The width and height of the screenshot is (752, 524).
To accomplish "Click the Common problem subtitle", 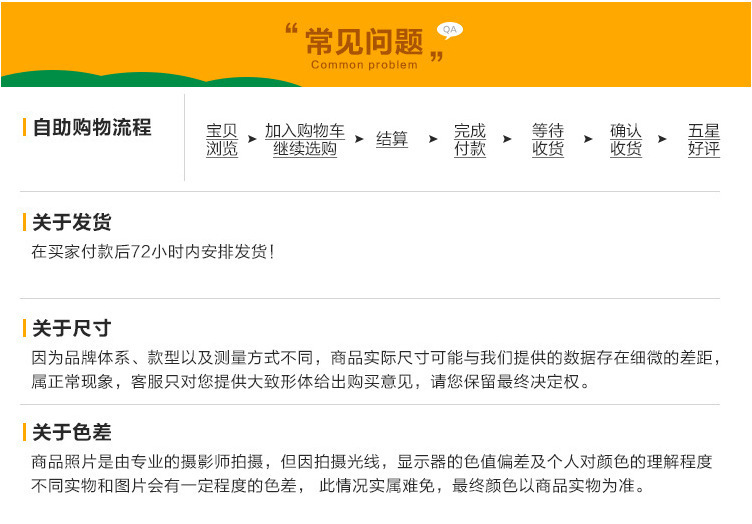I will click(x=364, y=65).
